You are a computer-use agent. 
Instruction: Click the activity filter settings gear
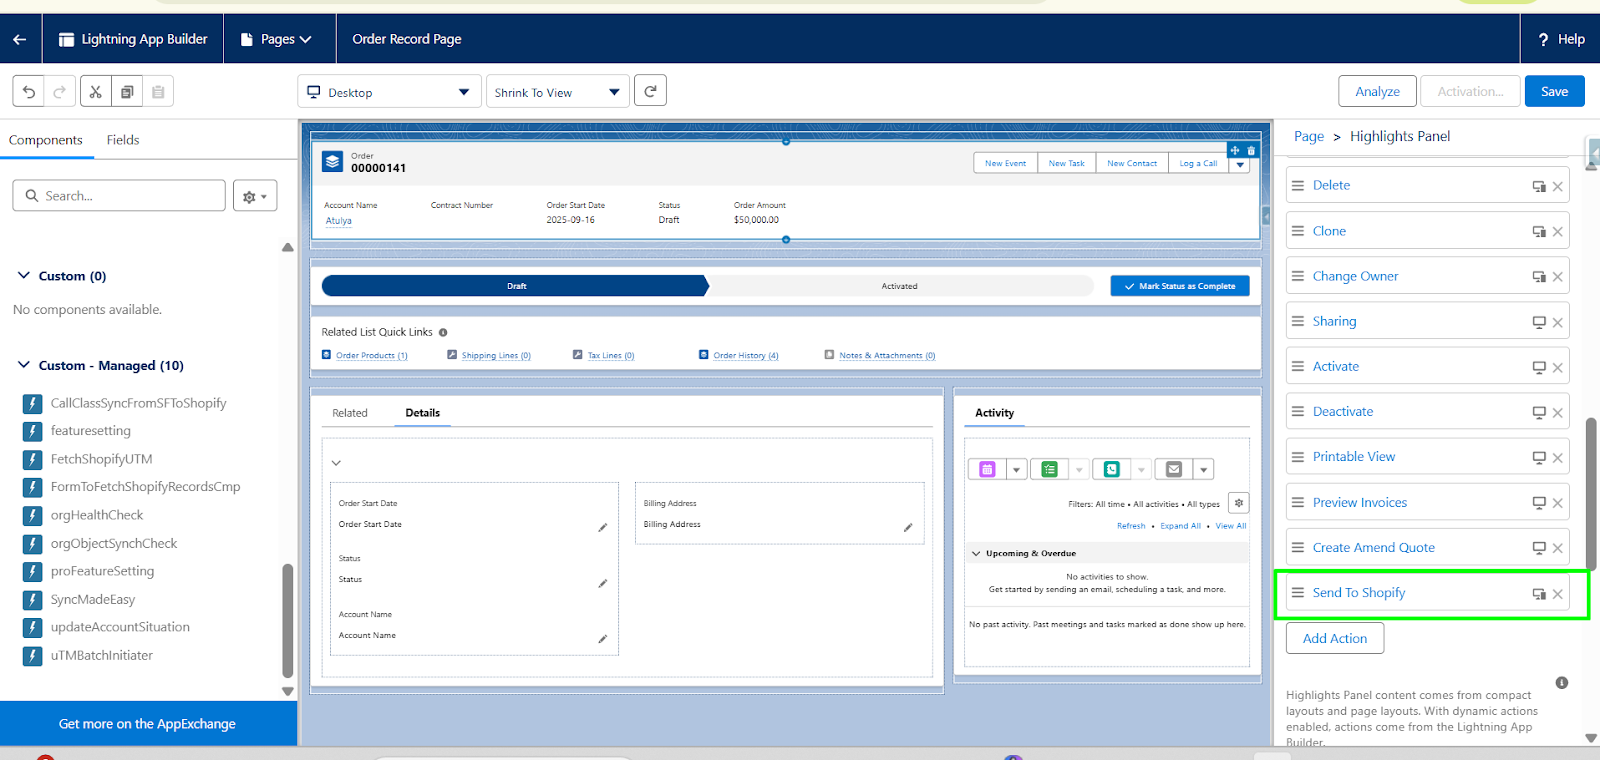point(1238,503)
